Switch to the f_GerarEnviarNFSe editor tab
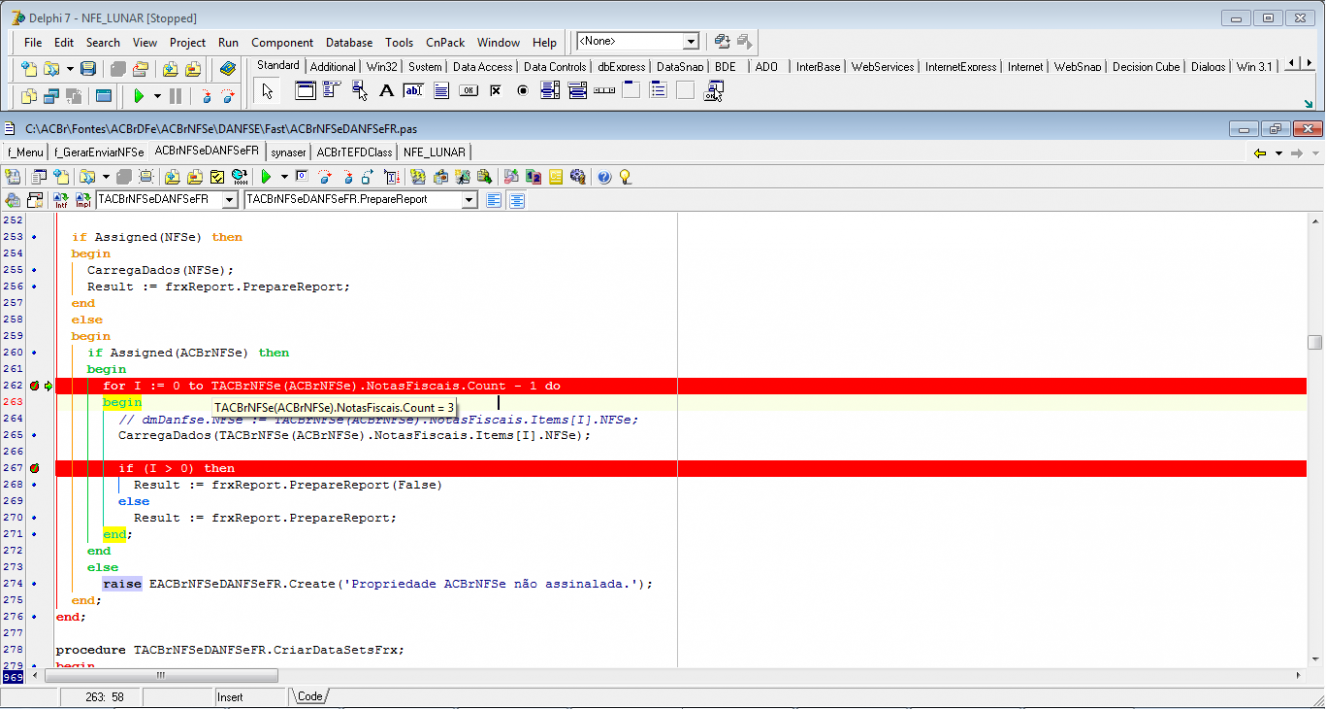 pos(99,152)
